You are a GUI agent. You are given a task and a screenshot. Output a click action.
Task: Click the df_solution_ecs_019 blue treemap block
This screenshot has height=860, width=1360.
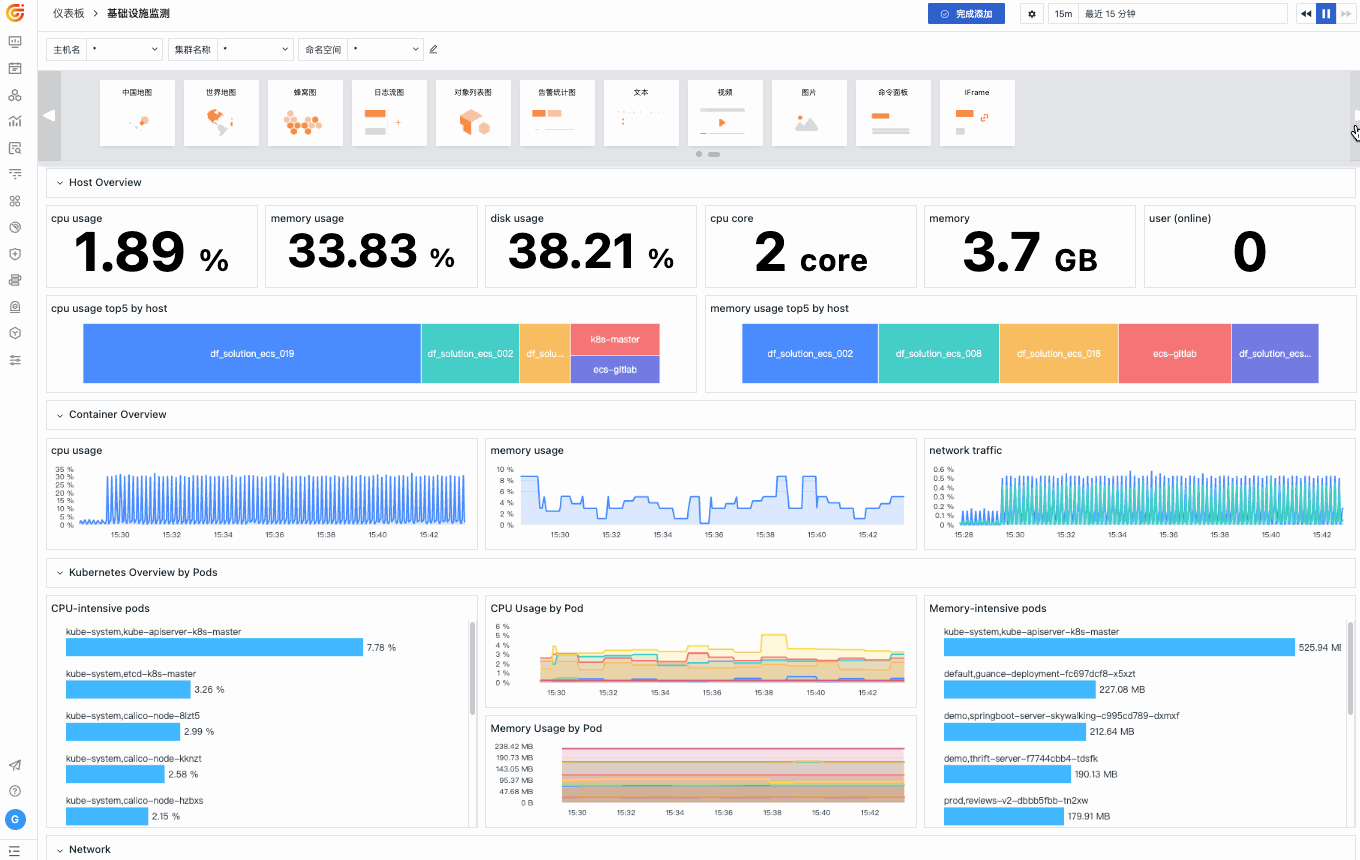click(x=252, y=354)
